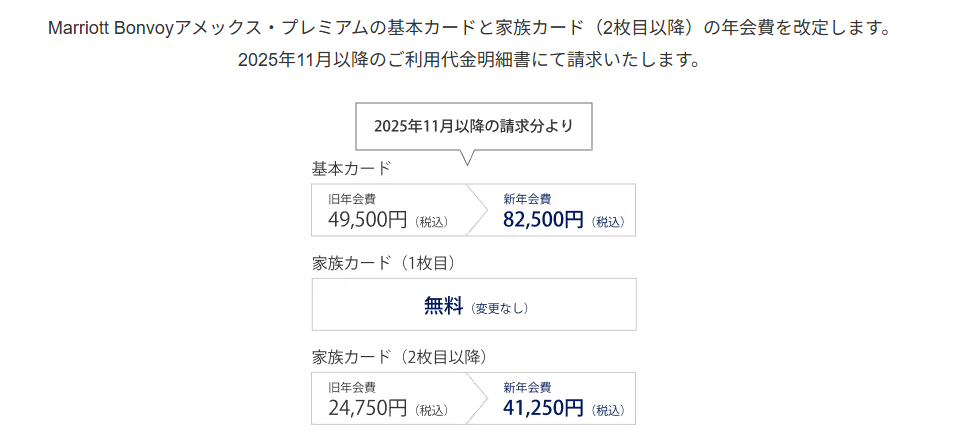Click the (変更なし)note

(x=499, y=308)
